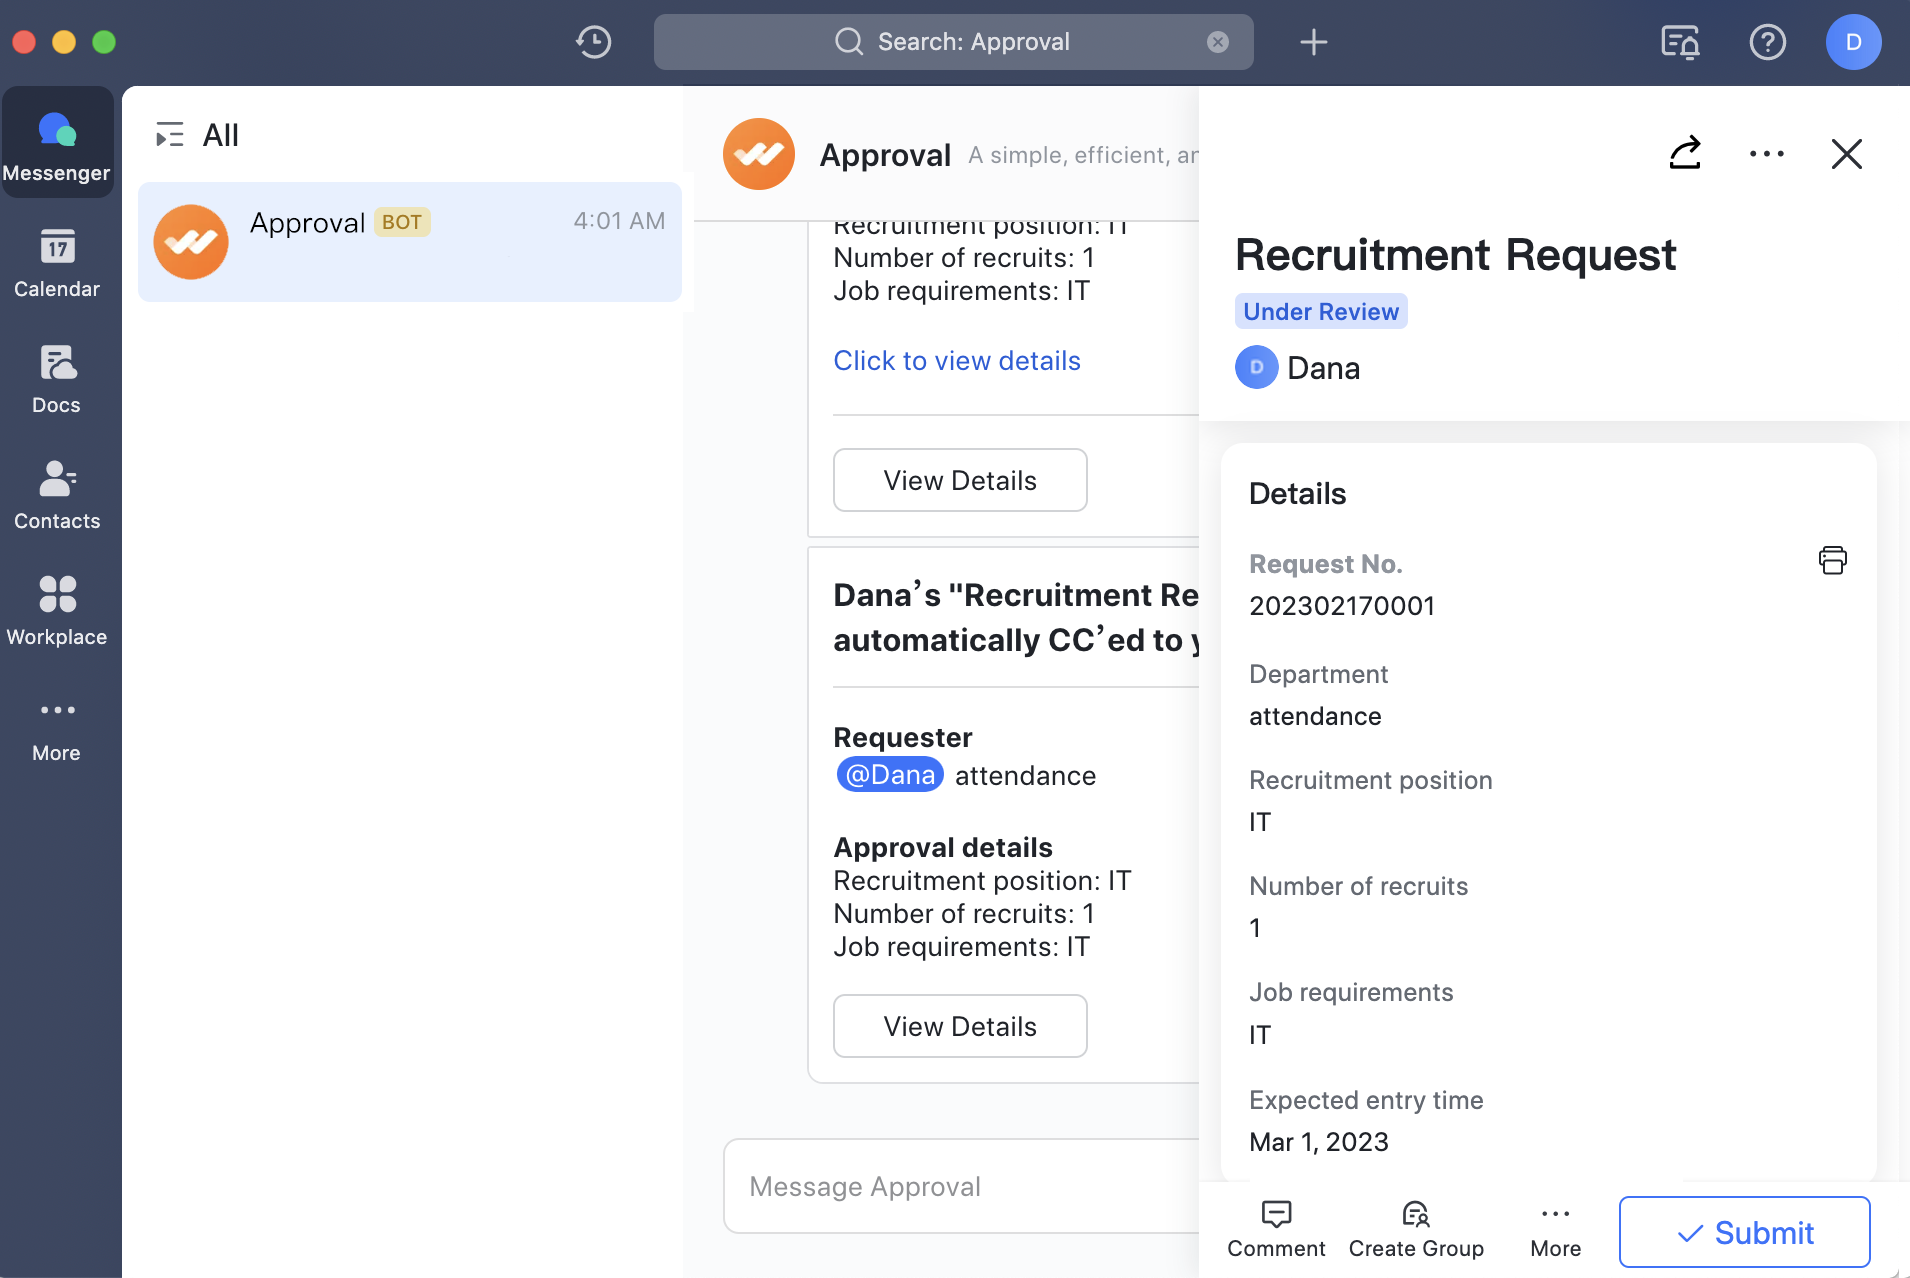
Task: Start a comment on the request
Action: (x=1275, y=1228)
